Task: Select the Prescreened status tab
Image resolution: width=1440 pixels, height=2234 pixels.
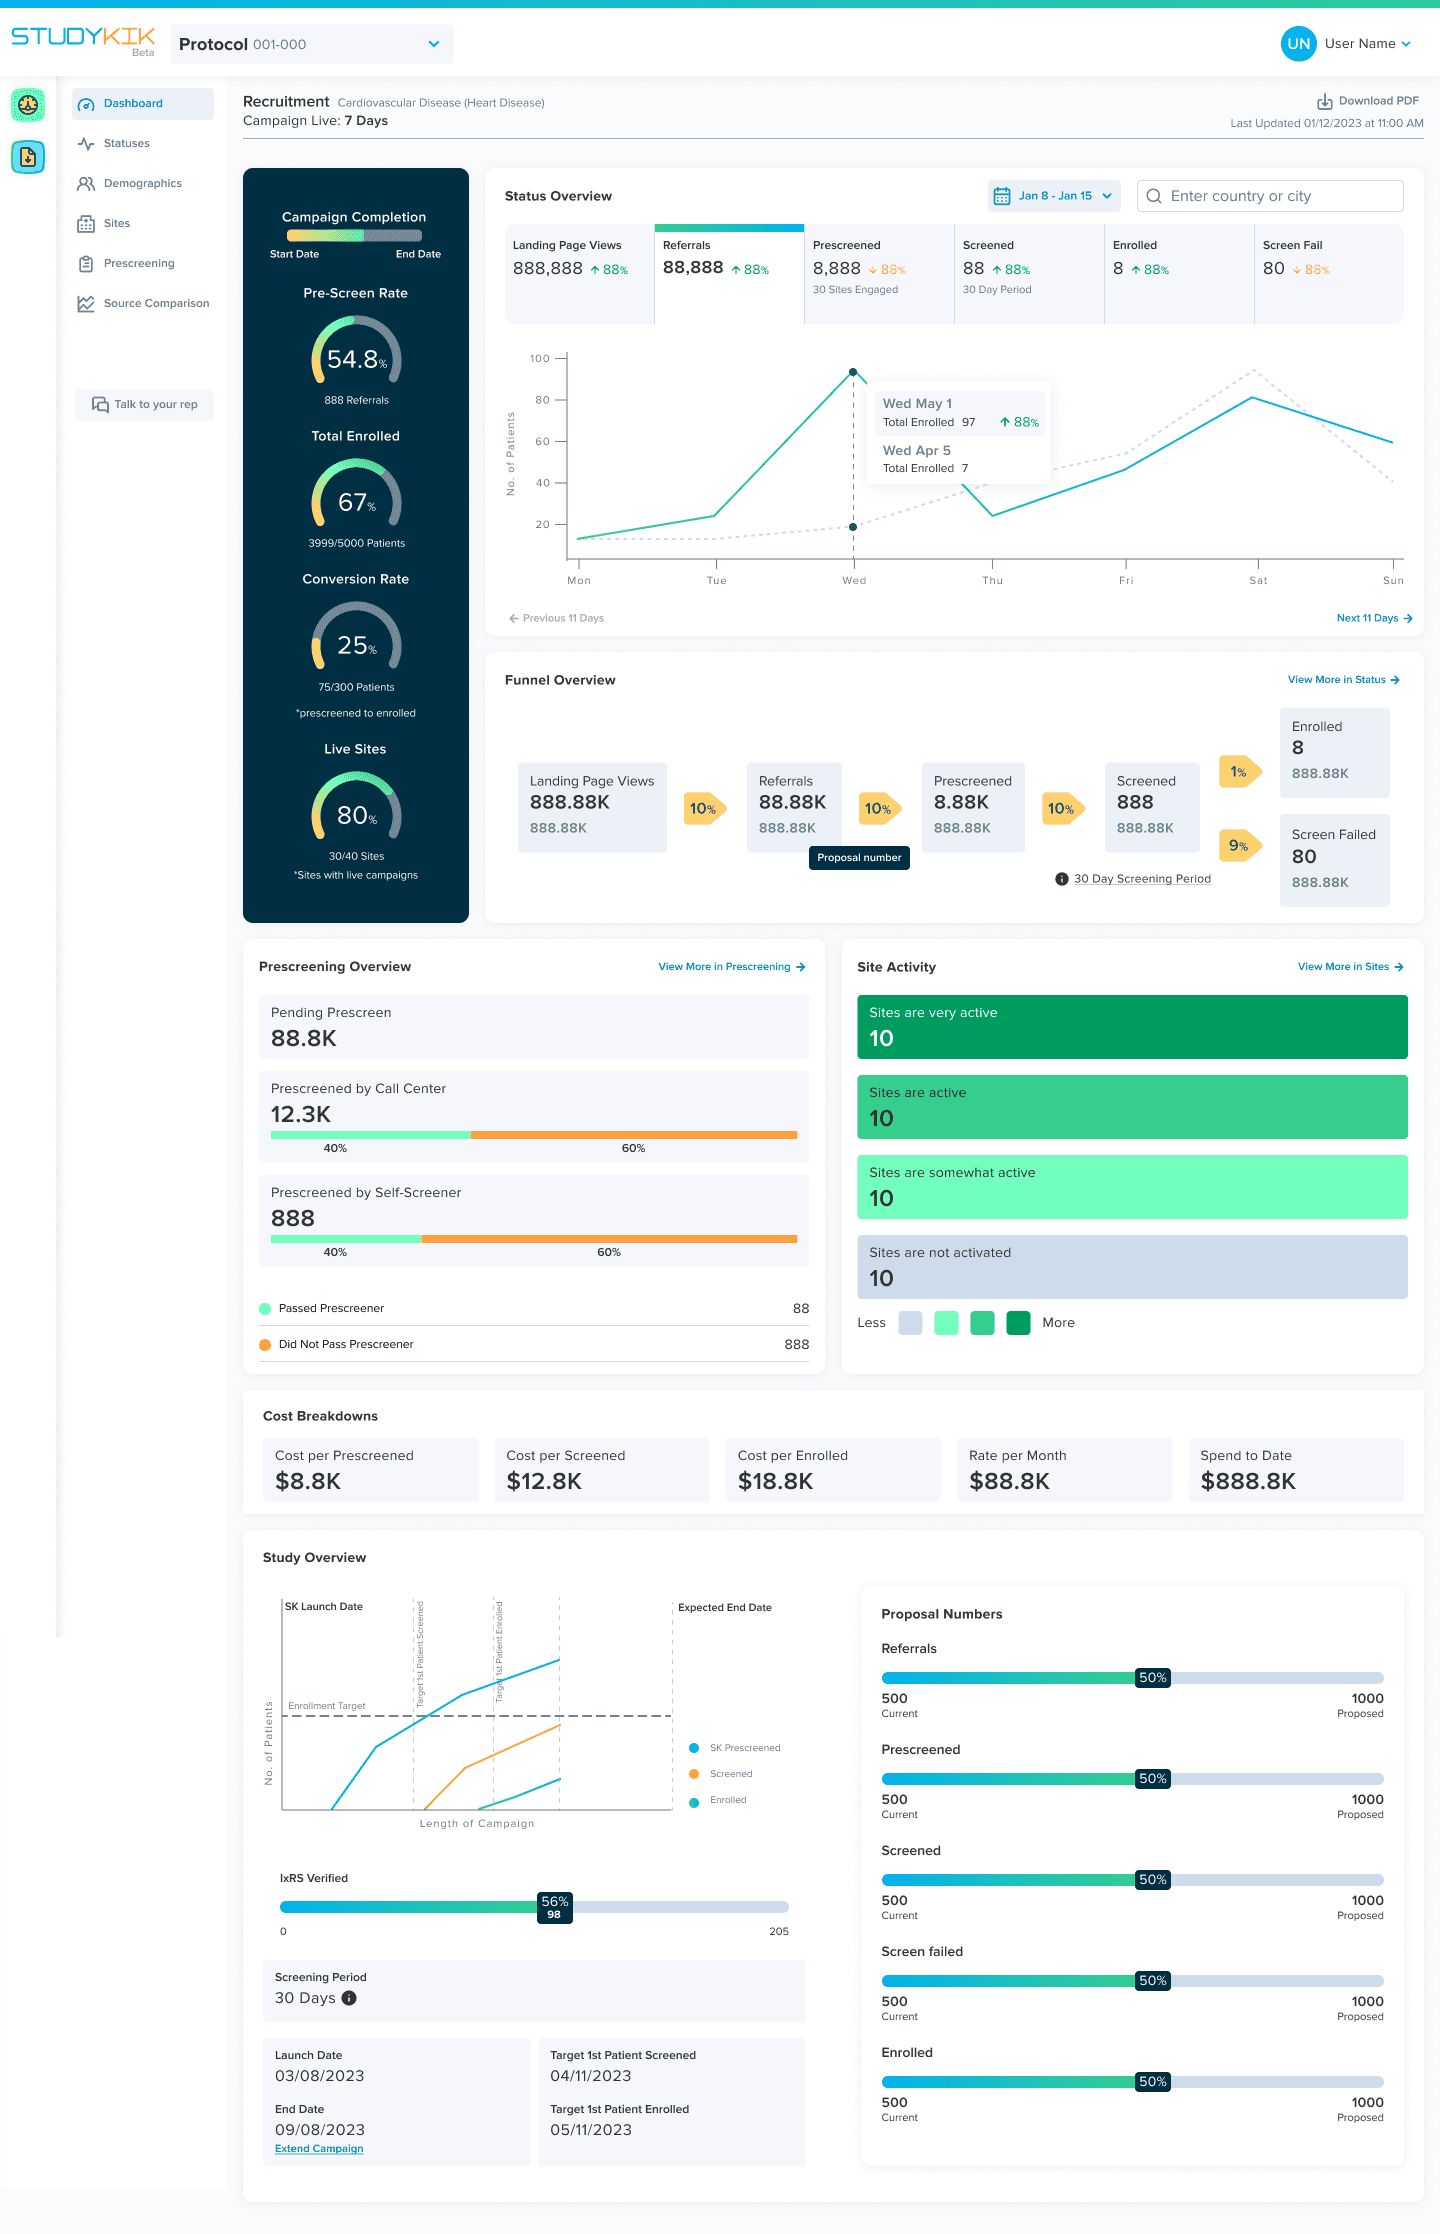Action: tap(879, 274)
